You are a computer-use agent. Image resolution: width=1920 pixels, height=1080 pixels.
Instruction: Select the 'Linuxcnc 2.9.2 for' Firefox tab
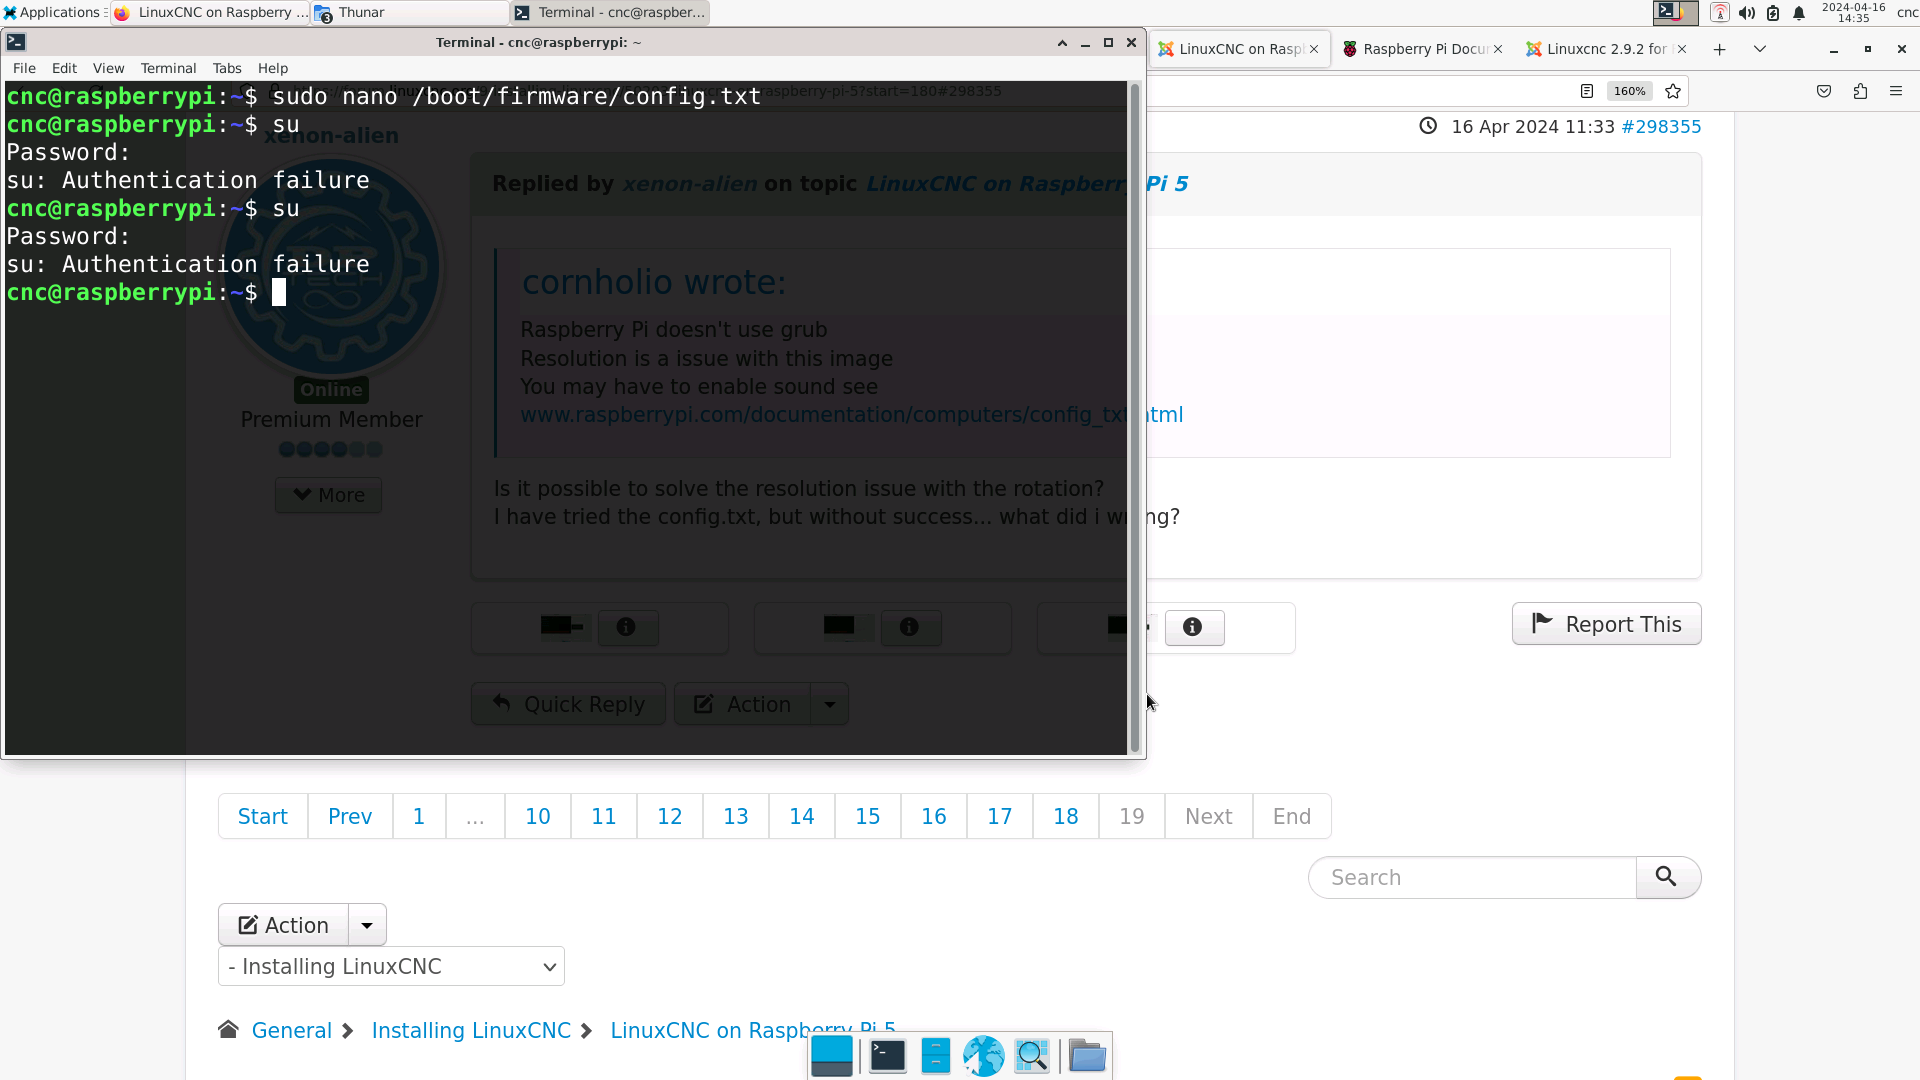tap(1608, 49)
